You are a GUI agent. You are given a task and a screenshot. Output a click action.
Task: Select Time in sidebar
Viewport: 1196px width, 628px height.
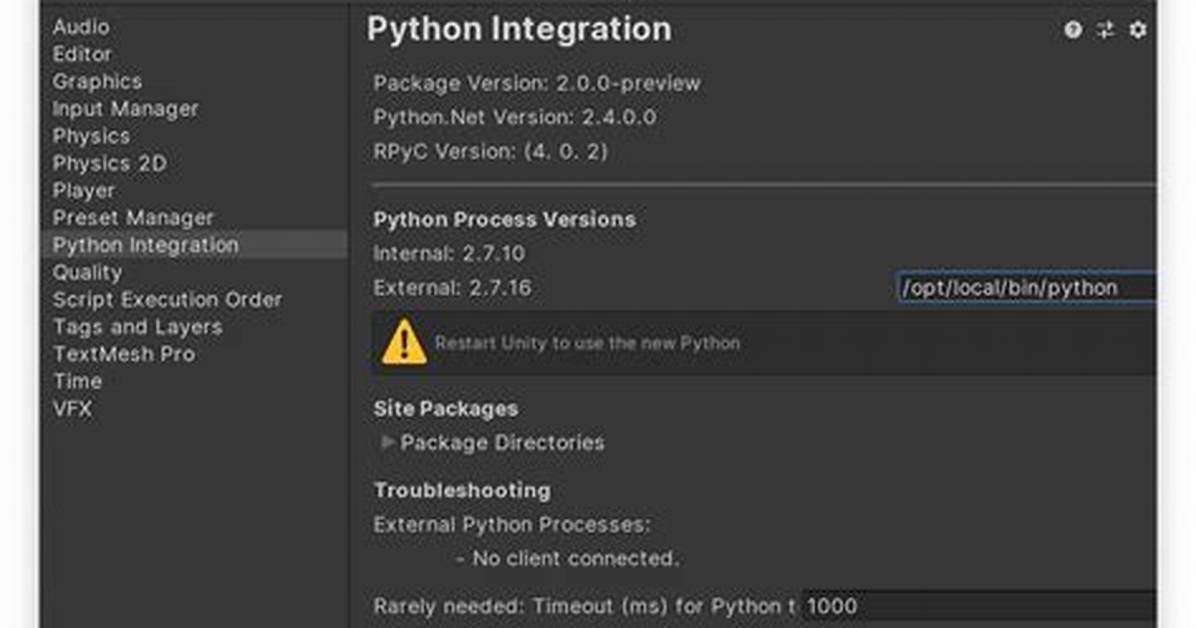click(77, 382)
